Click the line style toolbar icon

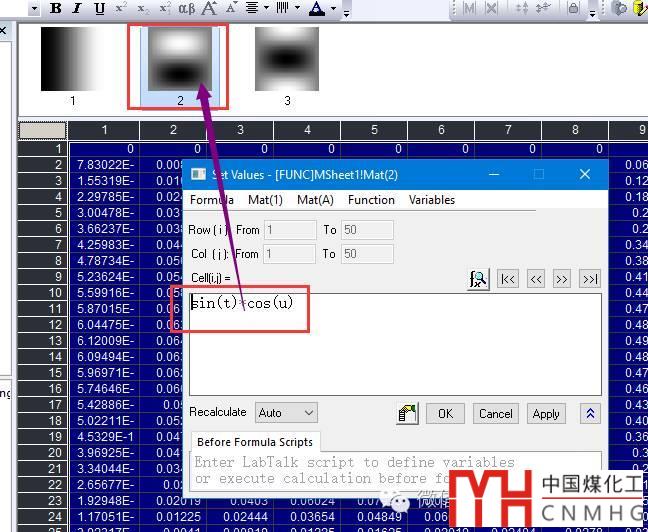[x=283, y=8]
